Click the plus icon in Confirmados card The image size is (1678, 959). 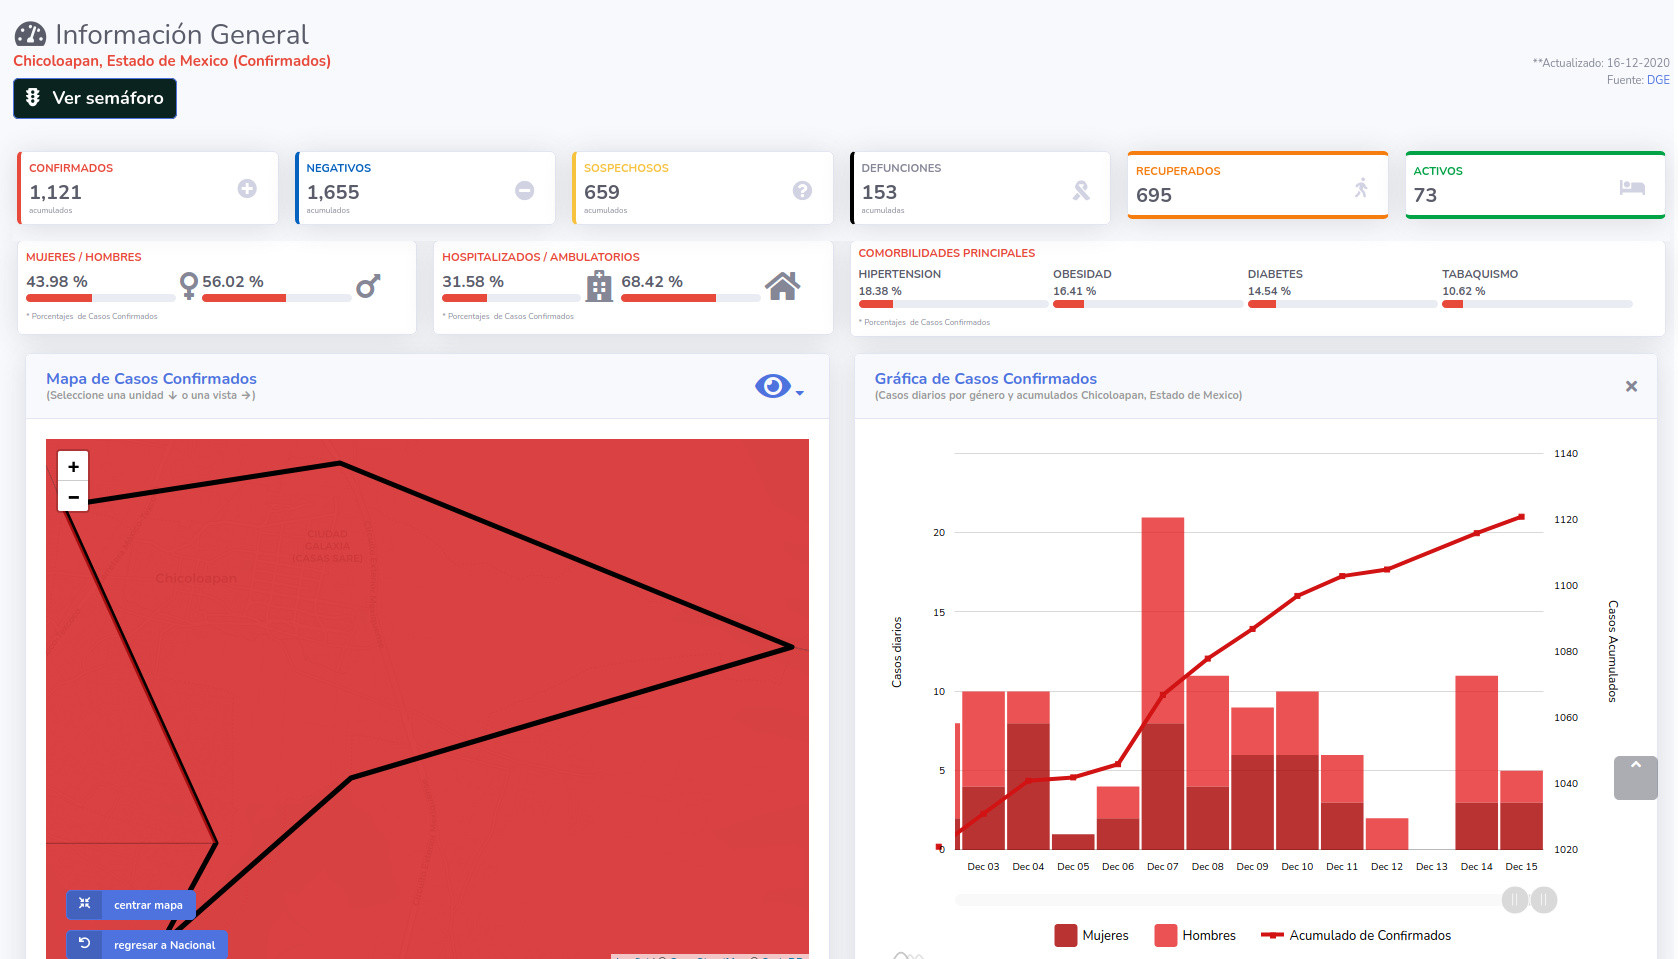tap(247, 188)
